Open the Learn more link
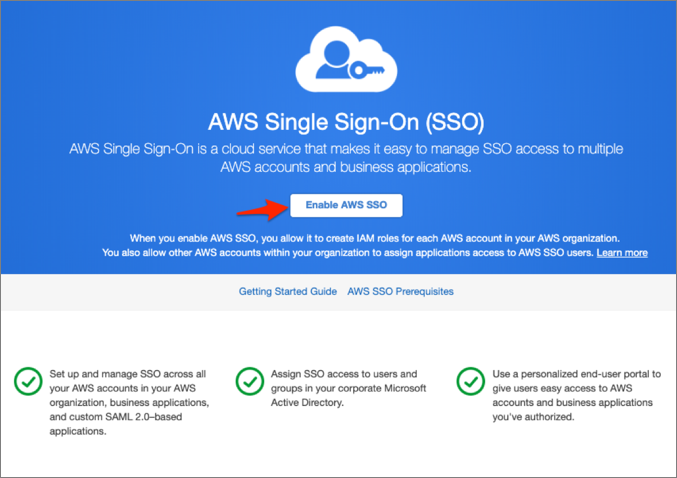The height and width of the screenshot is (478, 677). [621, 253]
